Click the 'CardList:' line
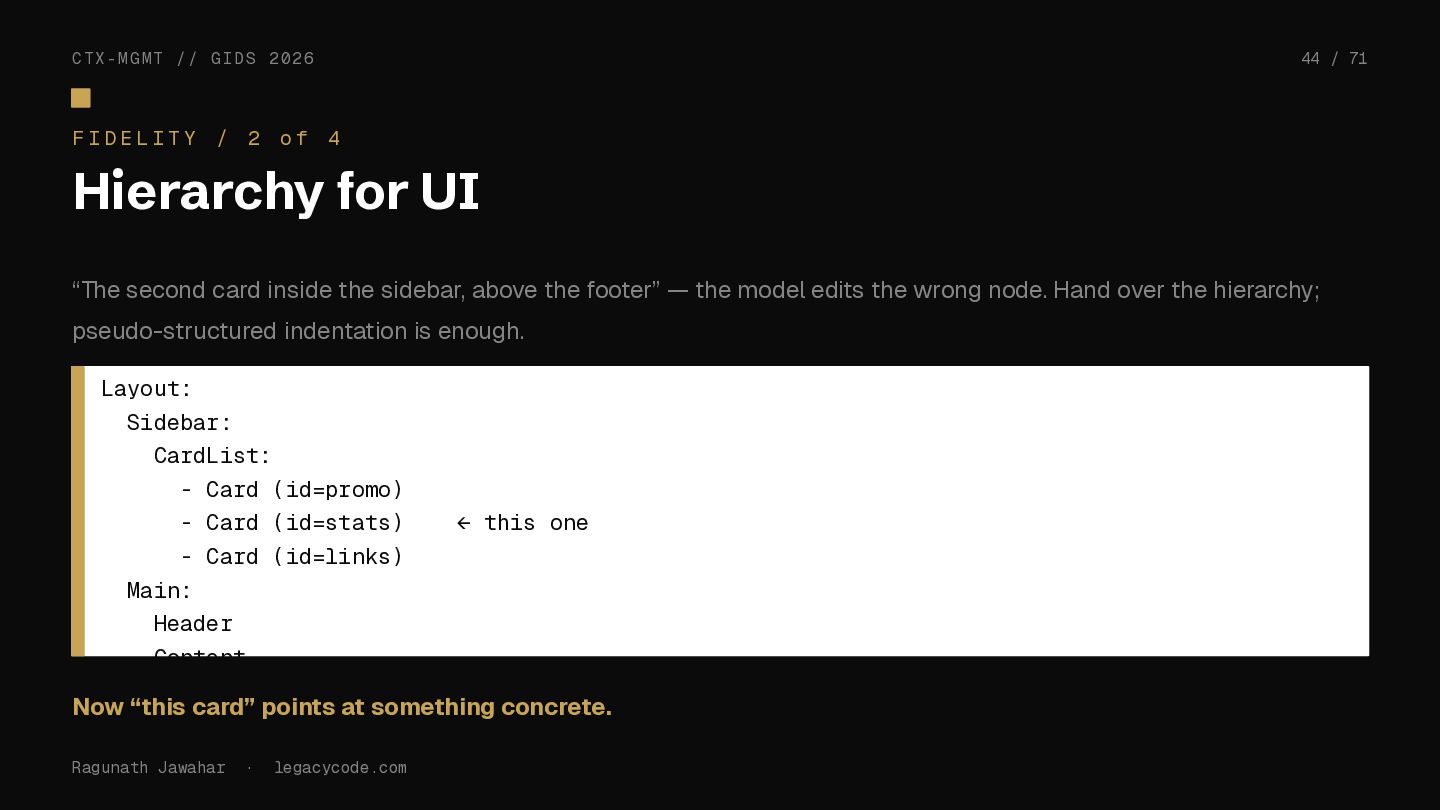The width and height of the screenshot is (1440, 810). point(212,456)
